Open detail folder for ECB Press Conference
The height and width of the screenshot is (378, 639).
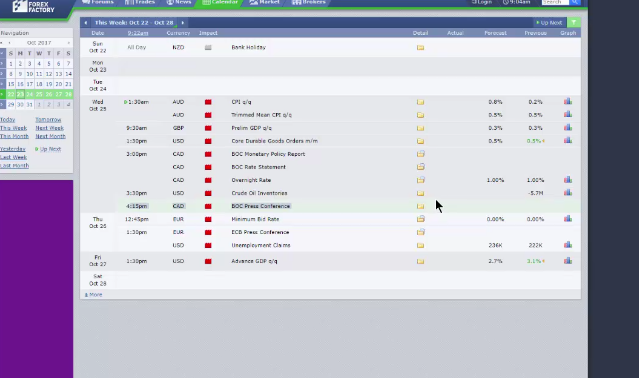tap(420, 232)
